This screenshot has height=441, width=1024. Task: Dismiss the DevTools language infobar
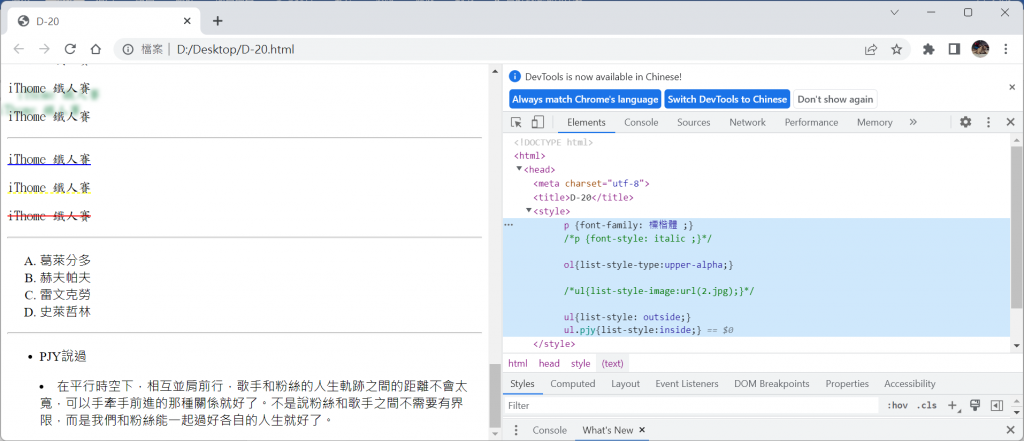click(x=1012, y=87)
